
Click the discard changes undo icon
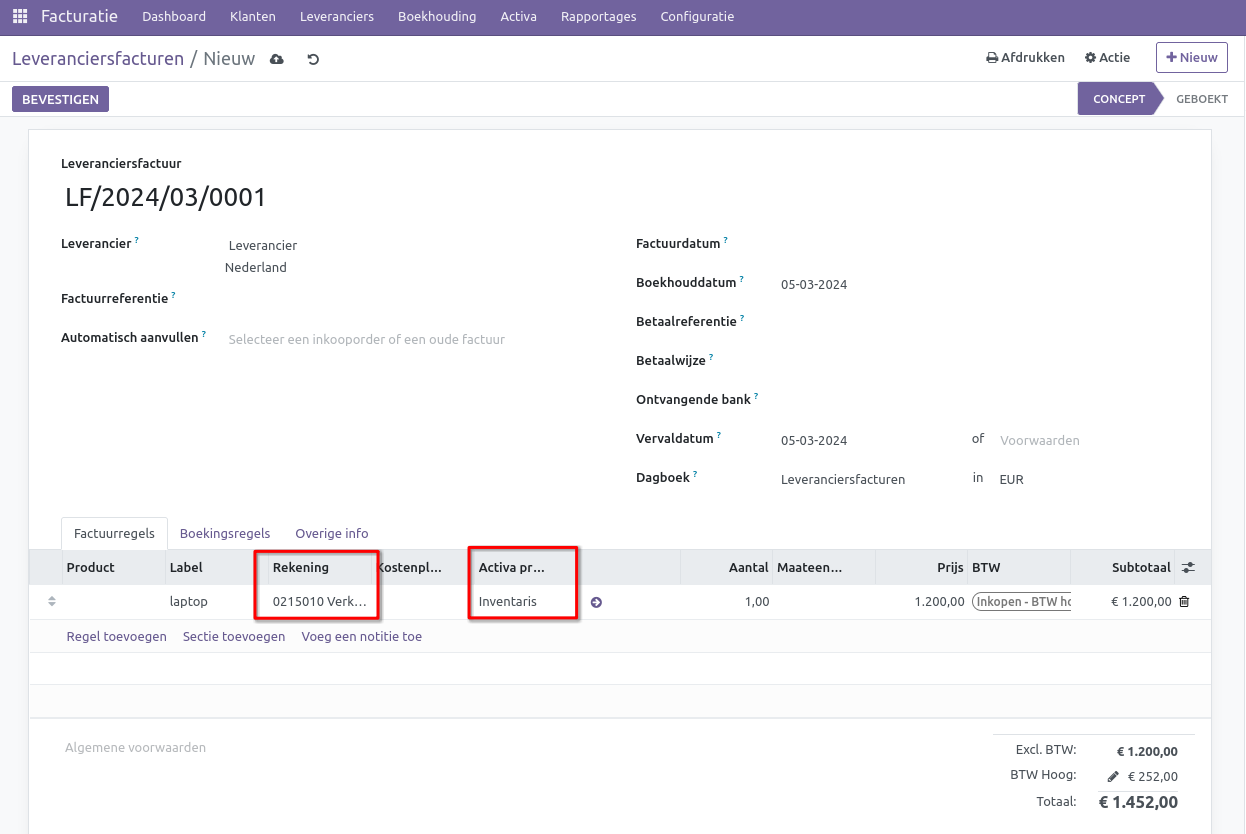point(313,60)
